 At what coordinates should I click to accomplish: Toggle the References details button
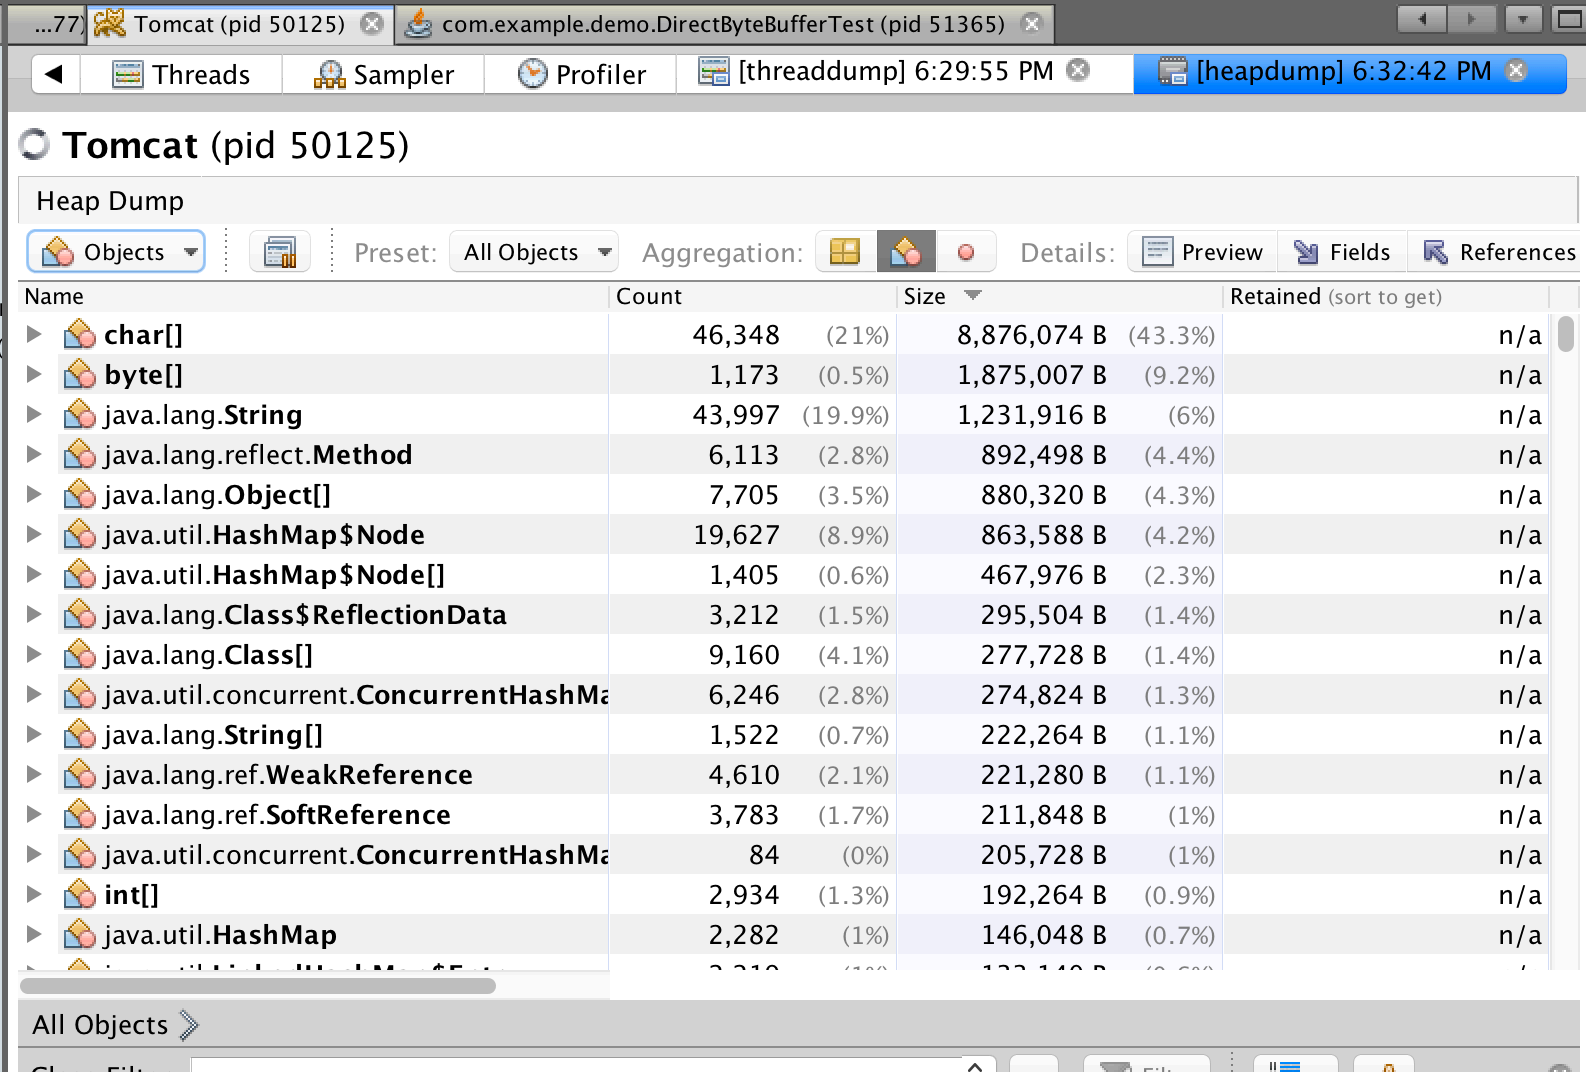[x=1497, y=252]
